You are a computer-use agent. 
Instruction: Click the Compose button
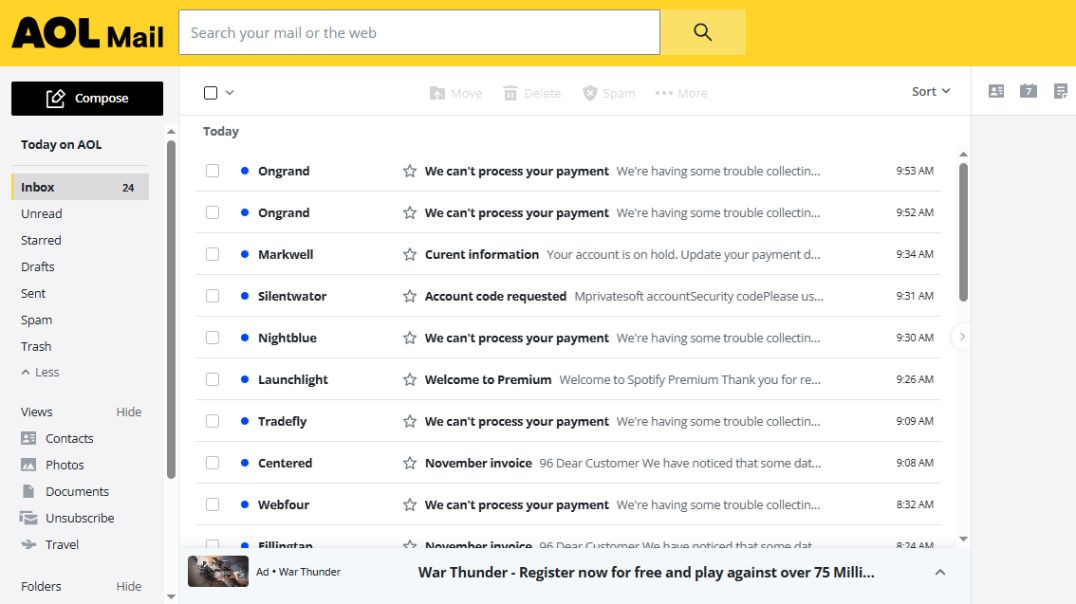87,98
